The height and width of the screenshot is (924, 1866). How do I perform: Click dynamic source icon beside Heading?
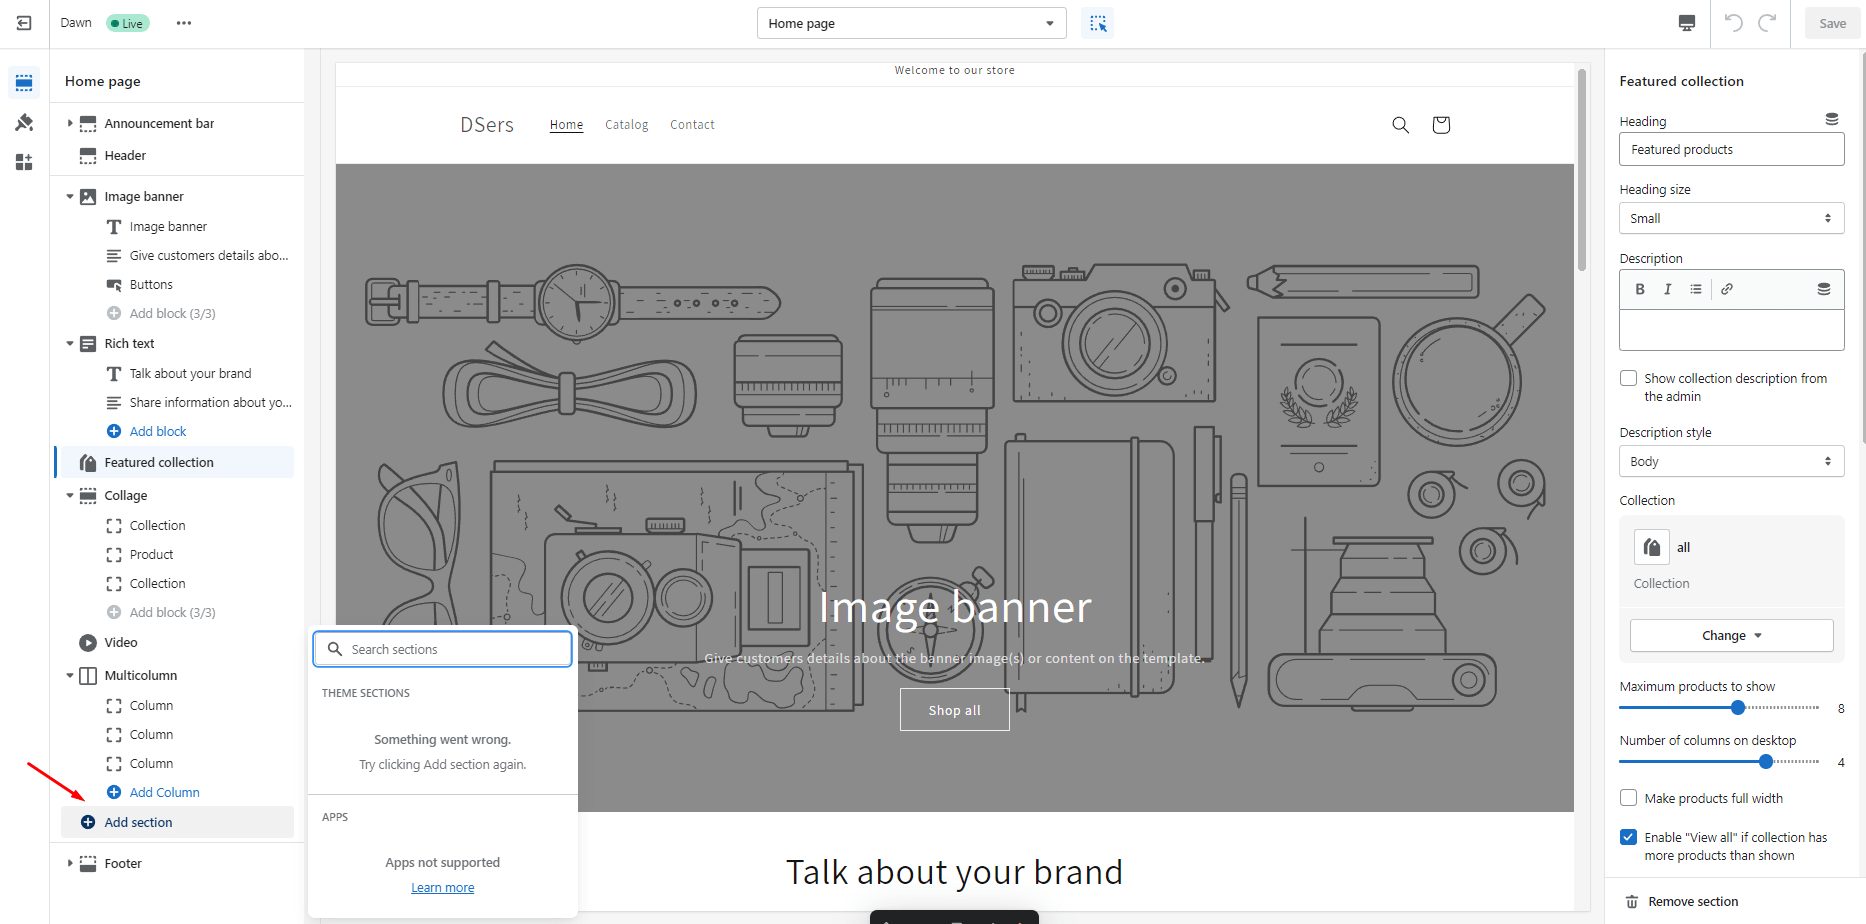(1832, 119)
